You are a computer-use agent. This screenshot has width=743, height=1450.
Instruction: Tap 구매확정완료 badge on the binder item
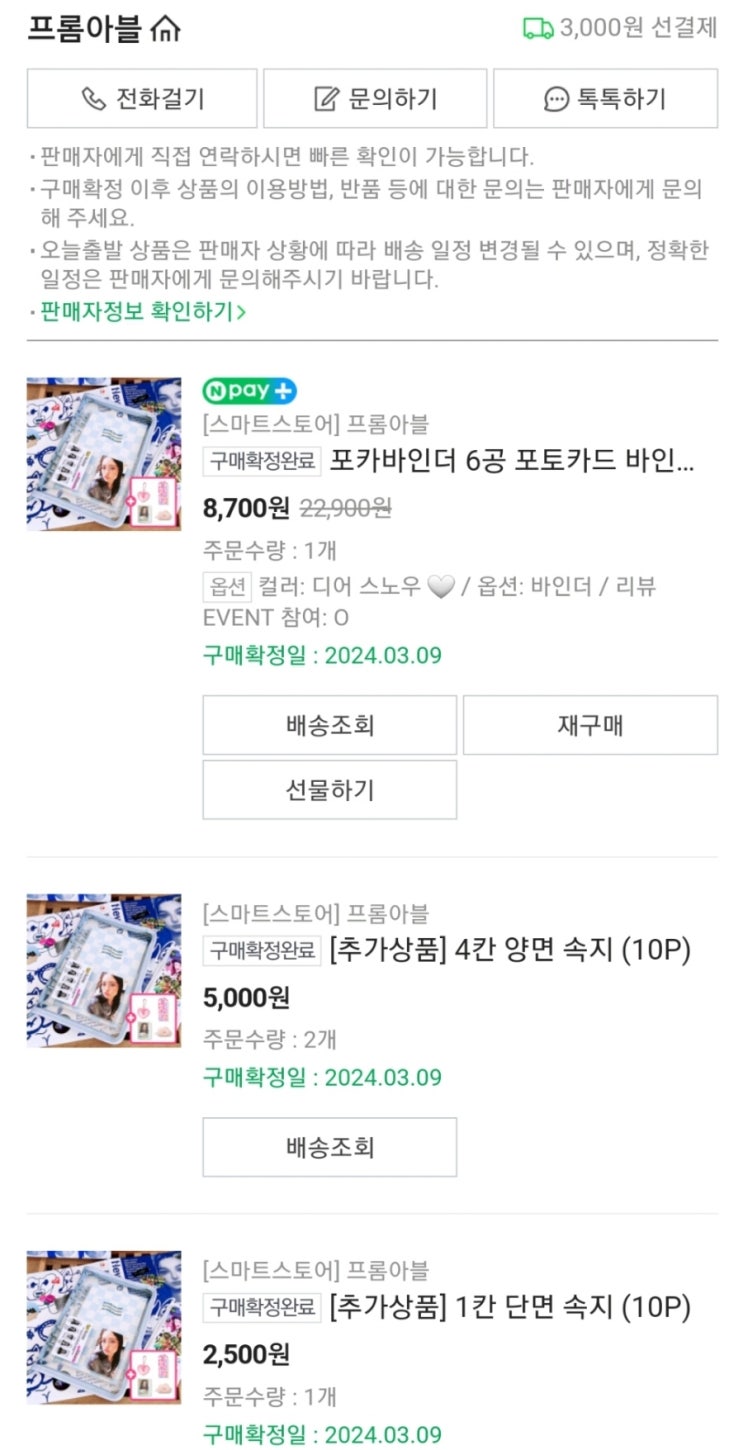tap(263, 461)
